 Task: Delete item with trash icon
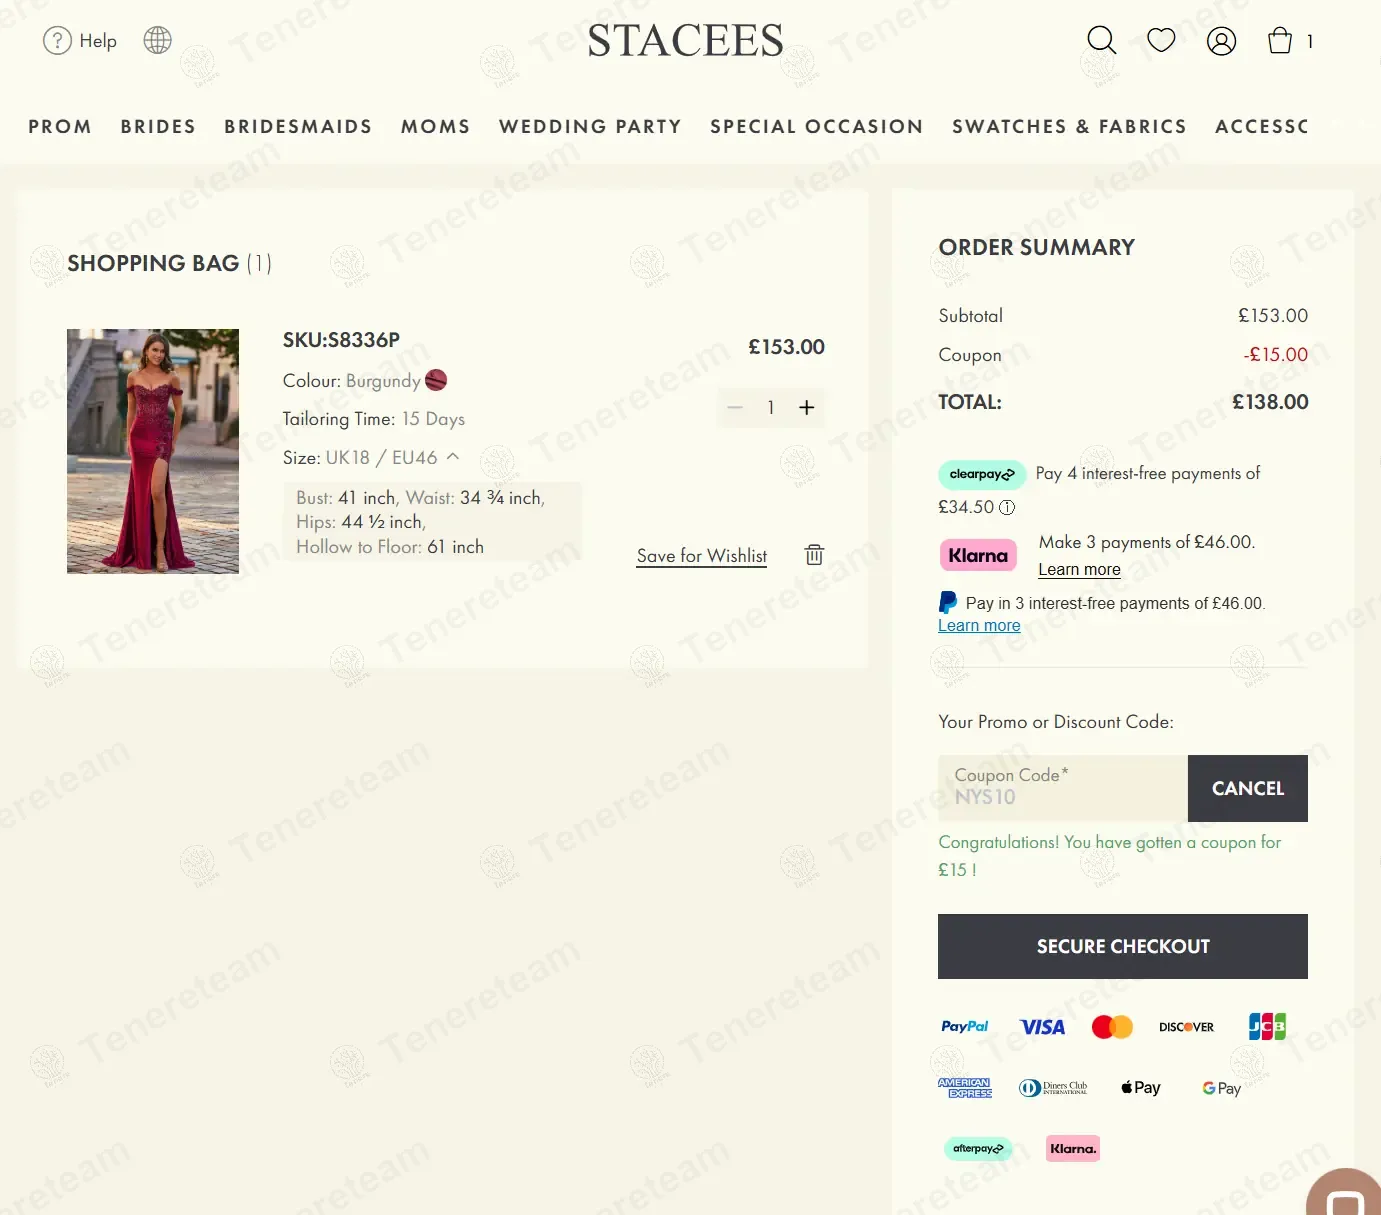814,555
